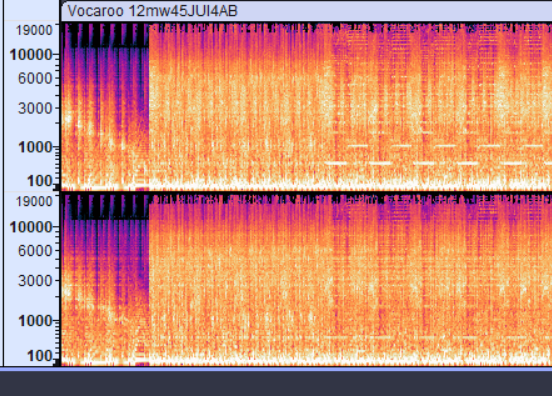Click the 100 mark on lower frequency scale
552x396 pixels.
[39, 356]
